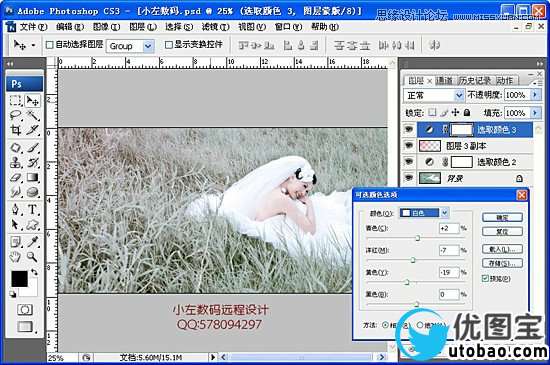The image size is (550, 365).
Task: Select the Clone Stamp tool
Action: [16, 162]
